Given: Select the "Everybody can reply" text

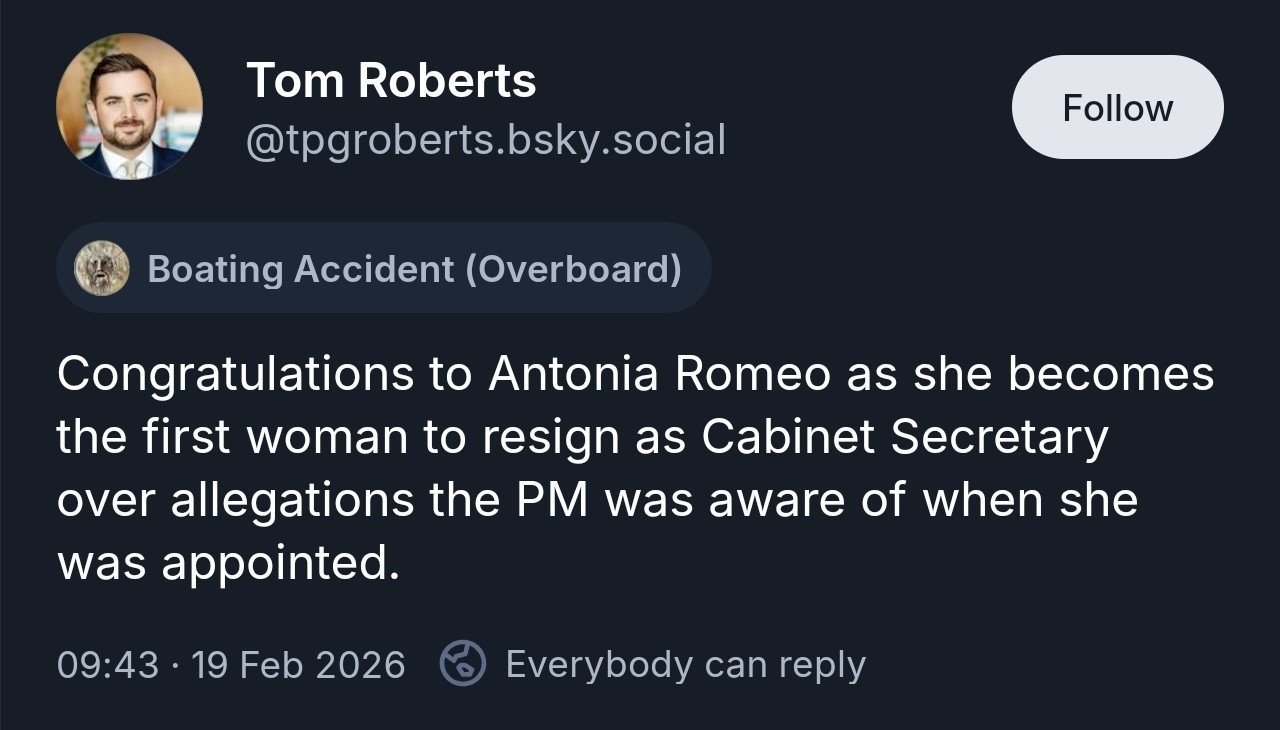Looking at the screenshot, I should pyautogui.click(x=685, y=664).
